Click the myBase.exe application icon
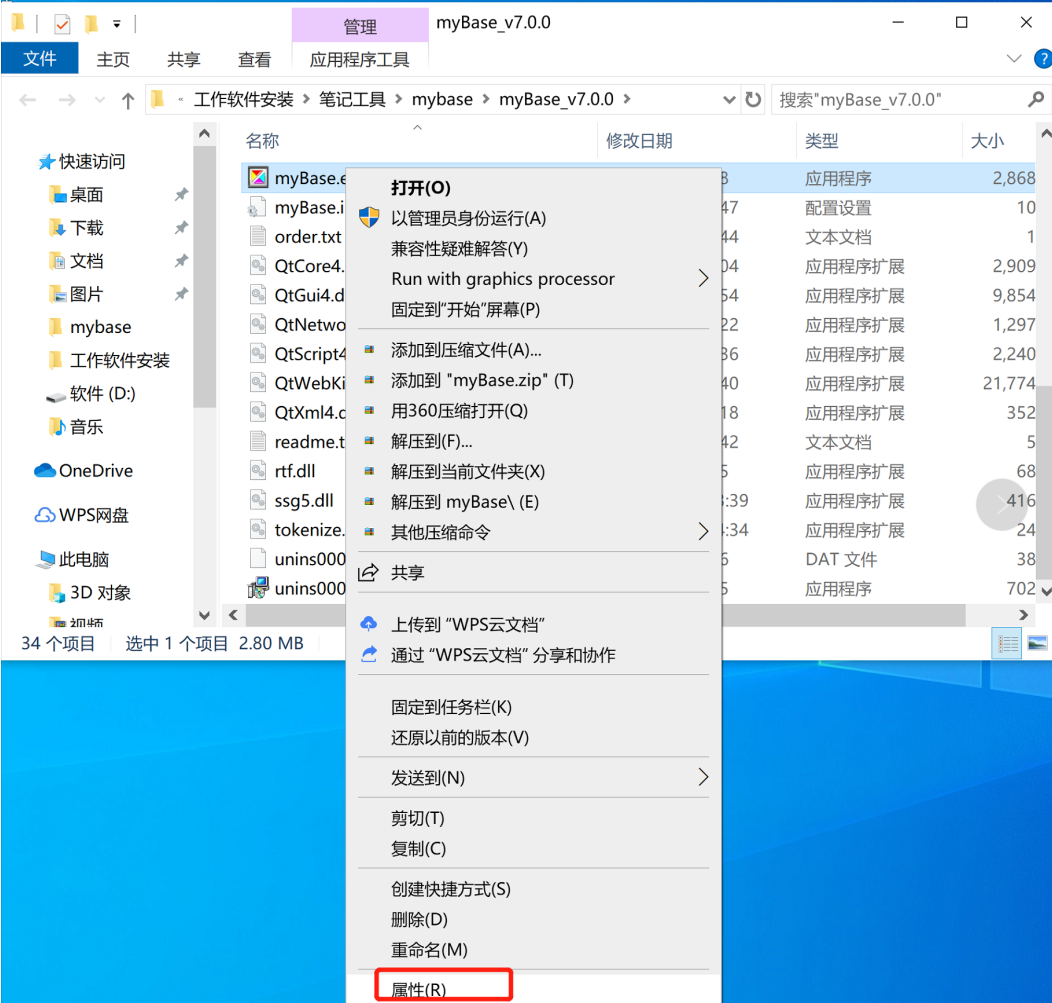This screenshot has height=1003, width=1052. click(258, 178)
